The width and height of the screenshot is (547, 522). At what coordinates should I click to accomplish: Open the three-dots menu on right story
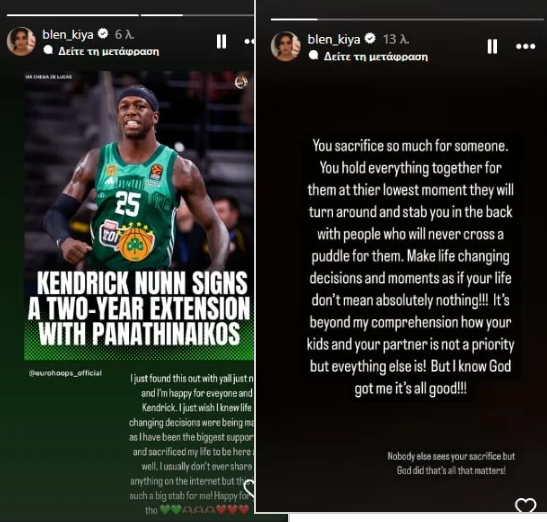(x=525, y=46)
